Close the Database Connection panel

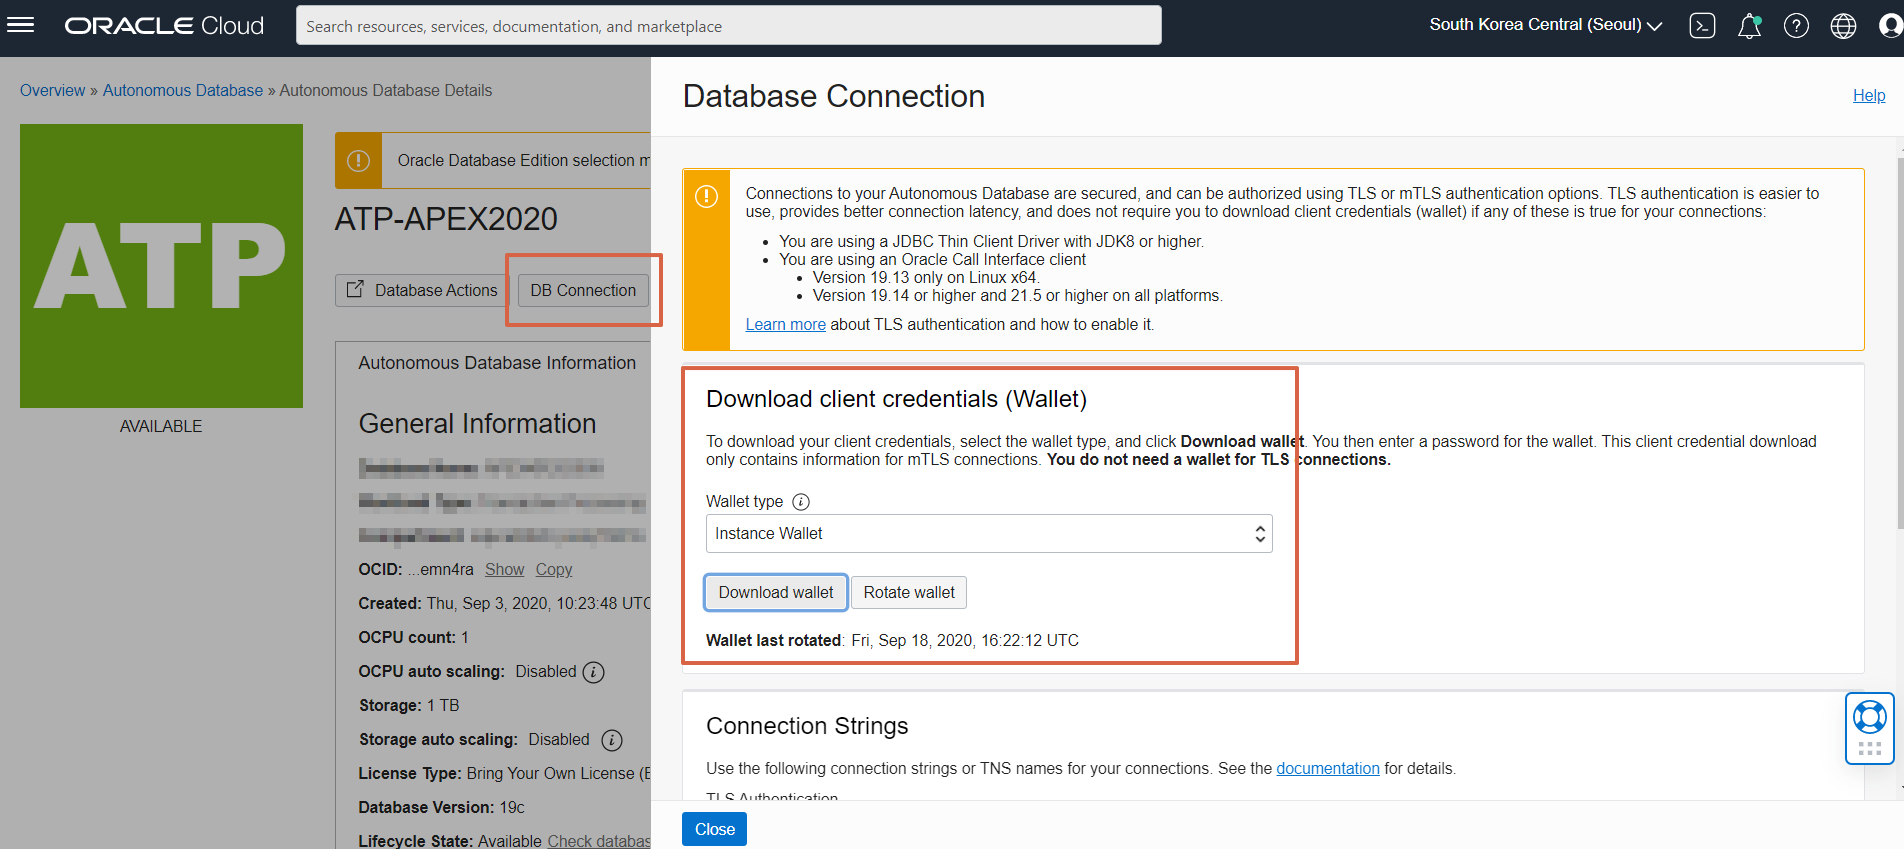(x=714, y=829)
